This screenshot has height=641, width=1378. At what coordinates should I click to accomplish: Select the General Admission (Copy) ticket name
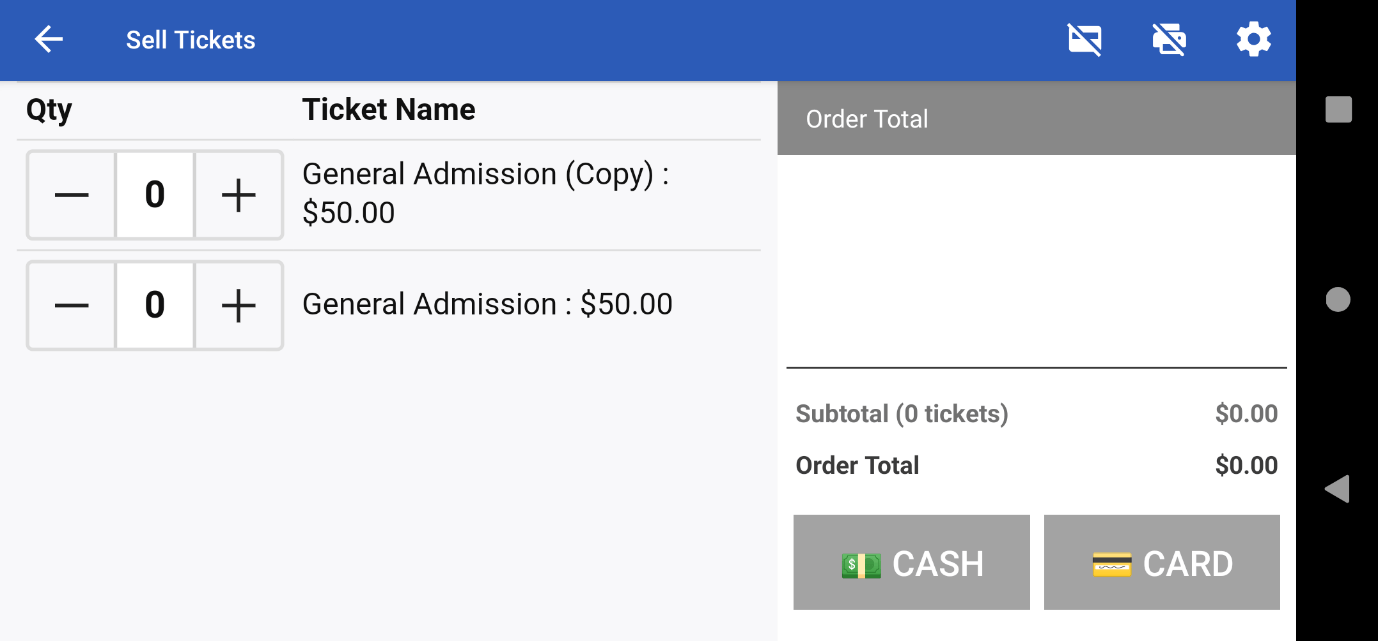485,193
